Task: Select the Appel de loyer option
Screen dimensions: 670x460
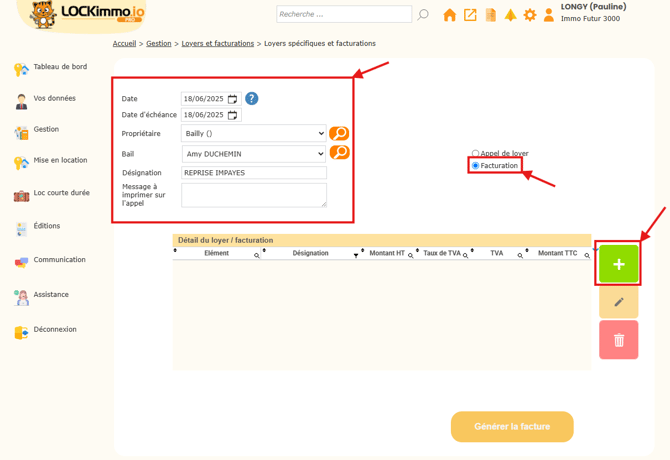Action: (x=476, y=154)
